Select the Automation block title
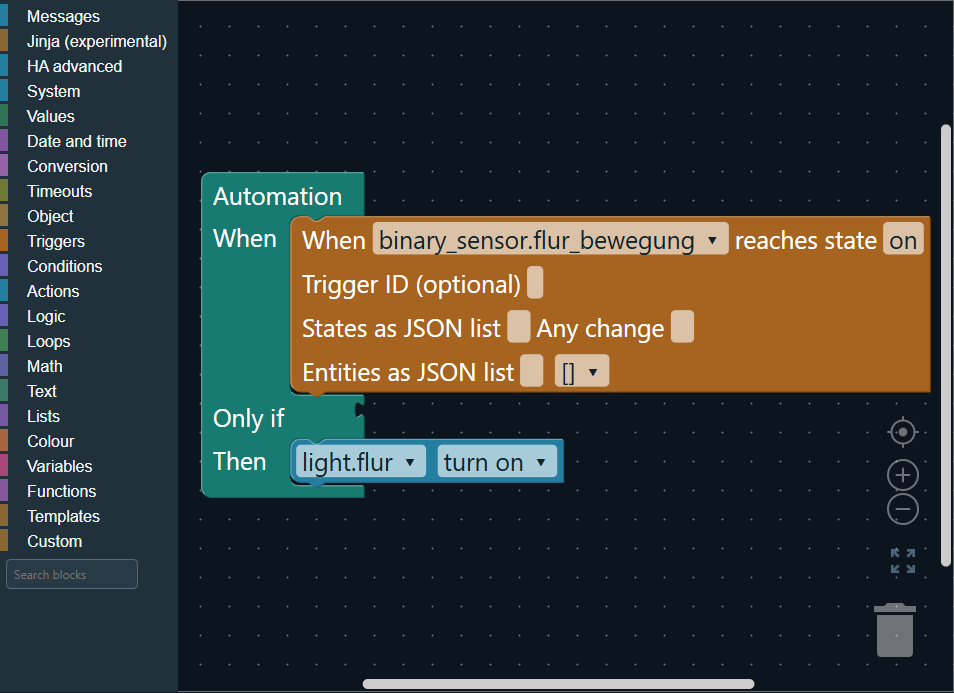This screenshot has height=693, width=954. (277, 197)
